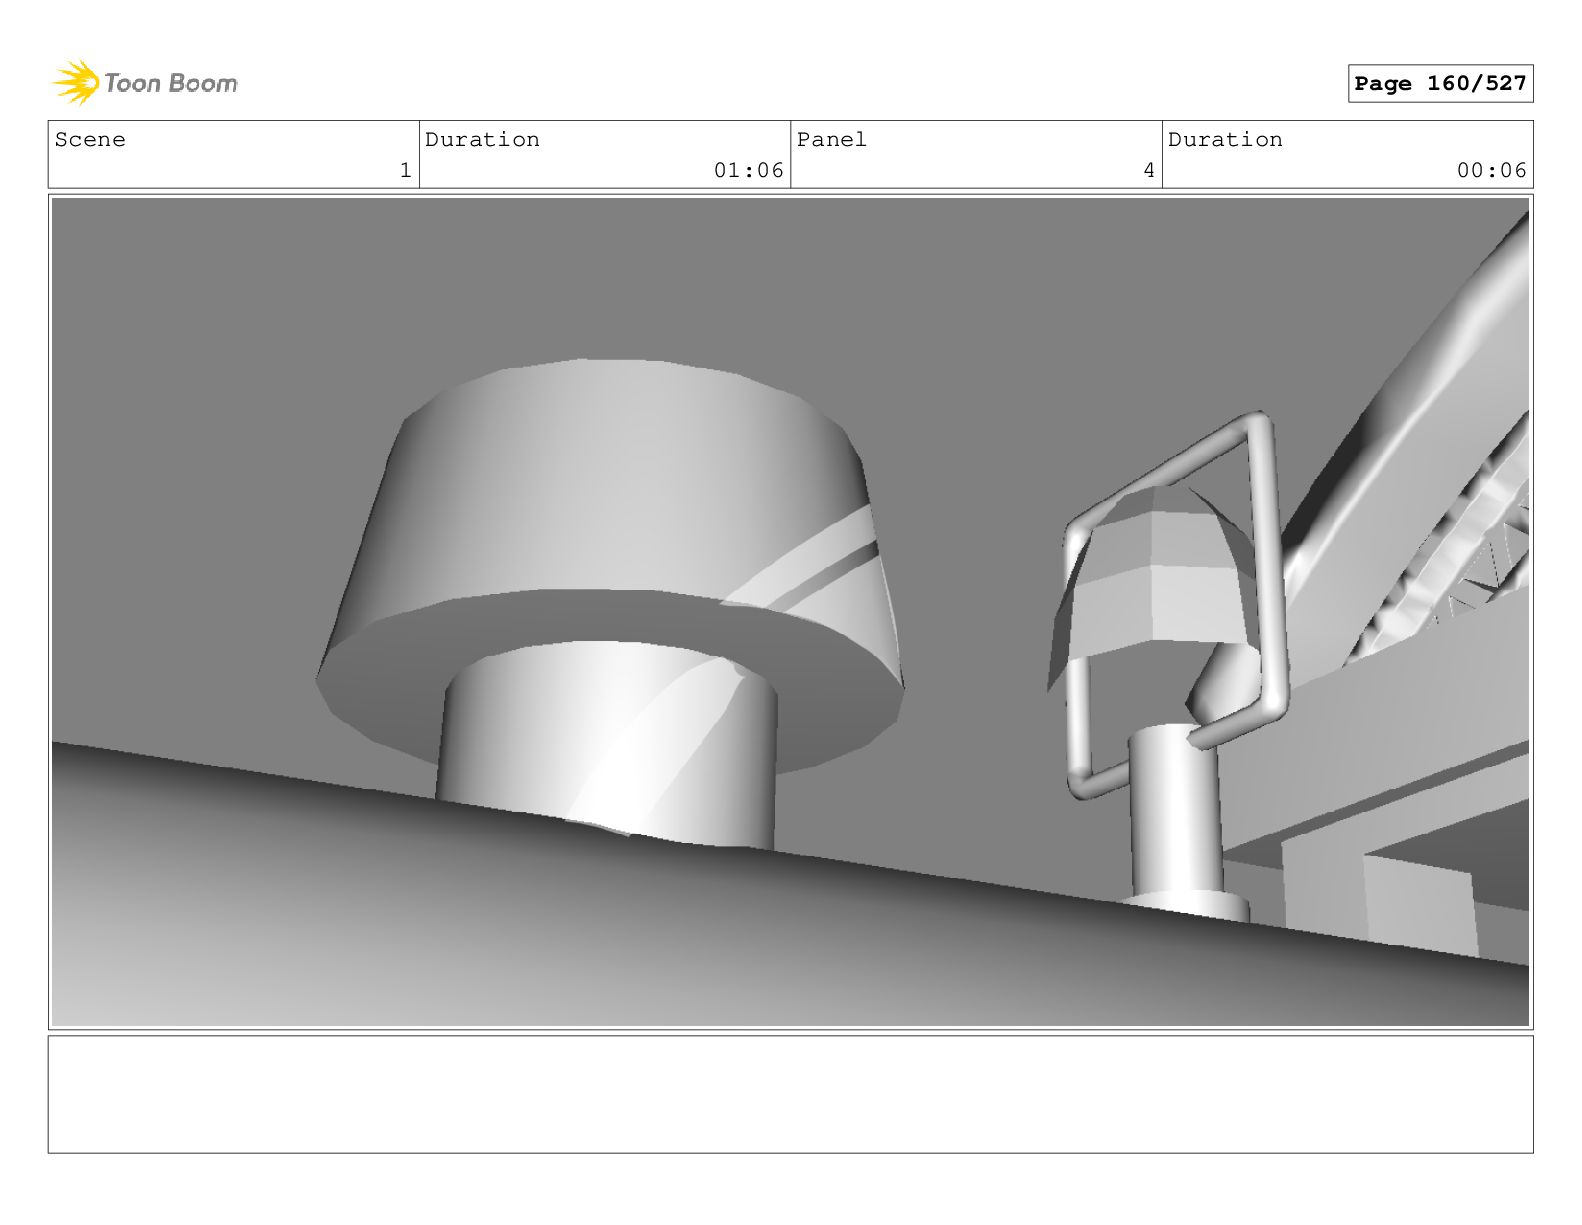Click the Page 160/527 indicator
The height and width of the screenshot is (1225, 1582).
[1440, 83]
